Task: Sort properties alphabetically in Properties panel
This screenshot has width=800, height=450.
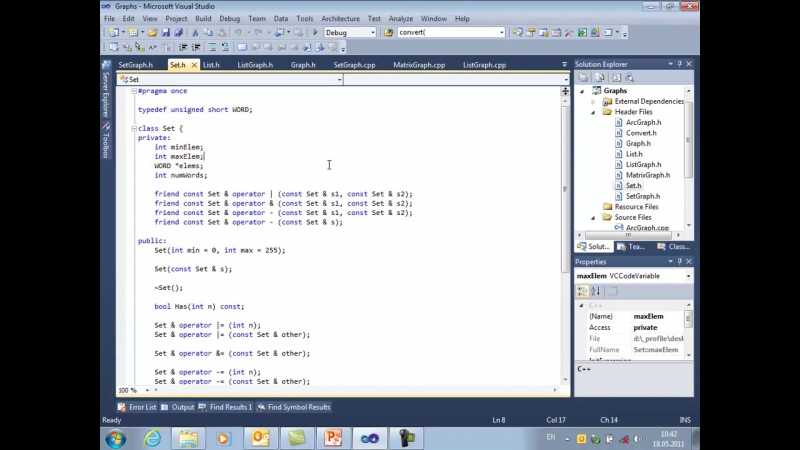Action: click(594, 291)
